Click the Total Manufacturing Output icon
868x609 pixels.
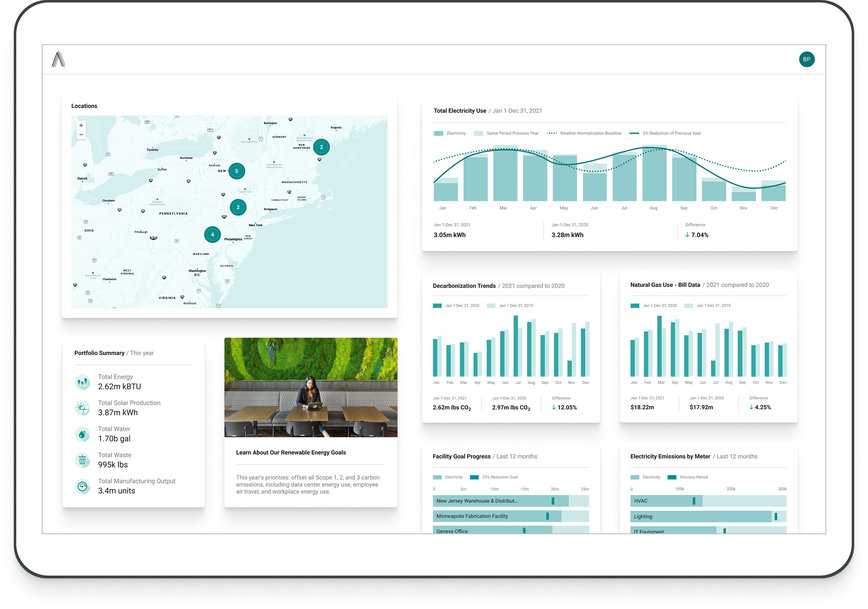(82, 486)
